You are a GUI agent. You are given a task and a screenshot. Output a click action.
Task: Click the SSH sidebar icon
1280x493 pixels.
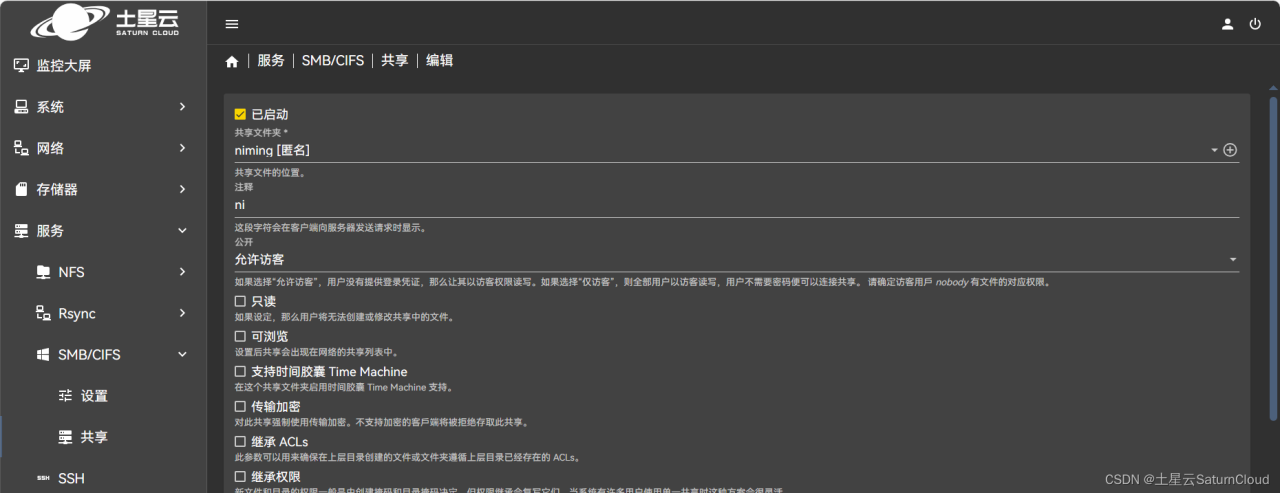pos(43,478)
